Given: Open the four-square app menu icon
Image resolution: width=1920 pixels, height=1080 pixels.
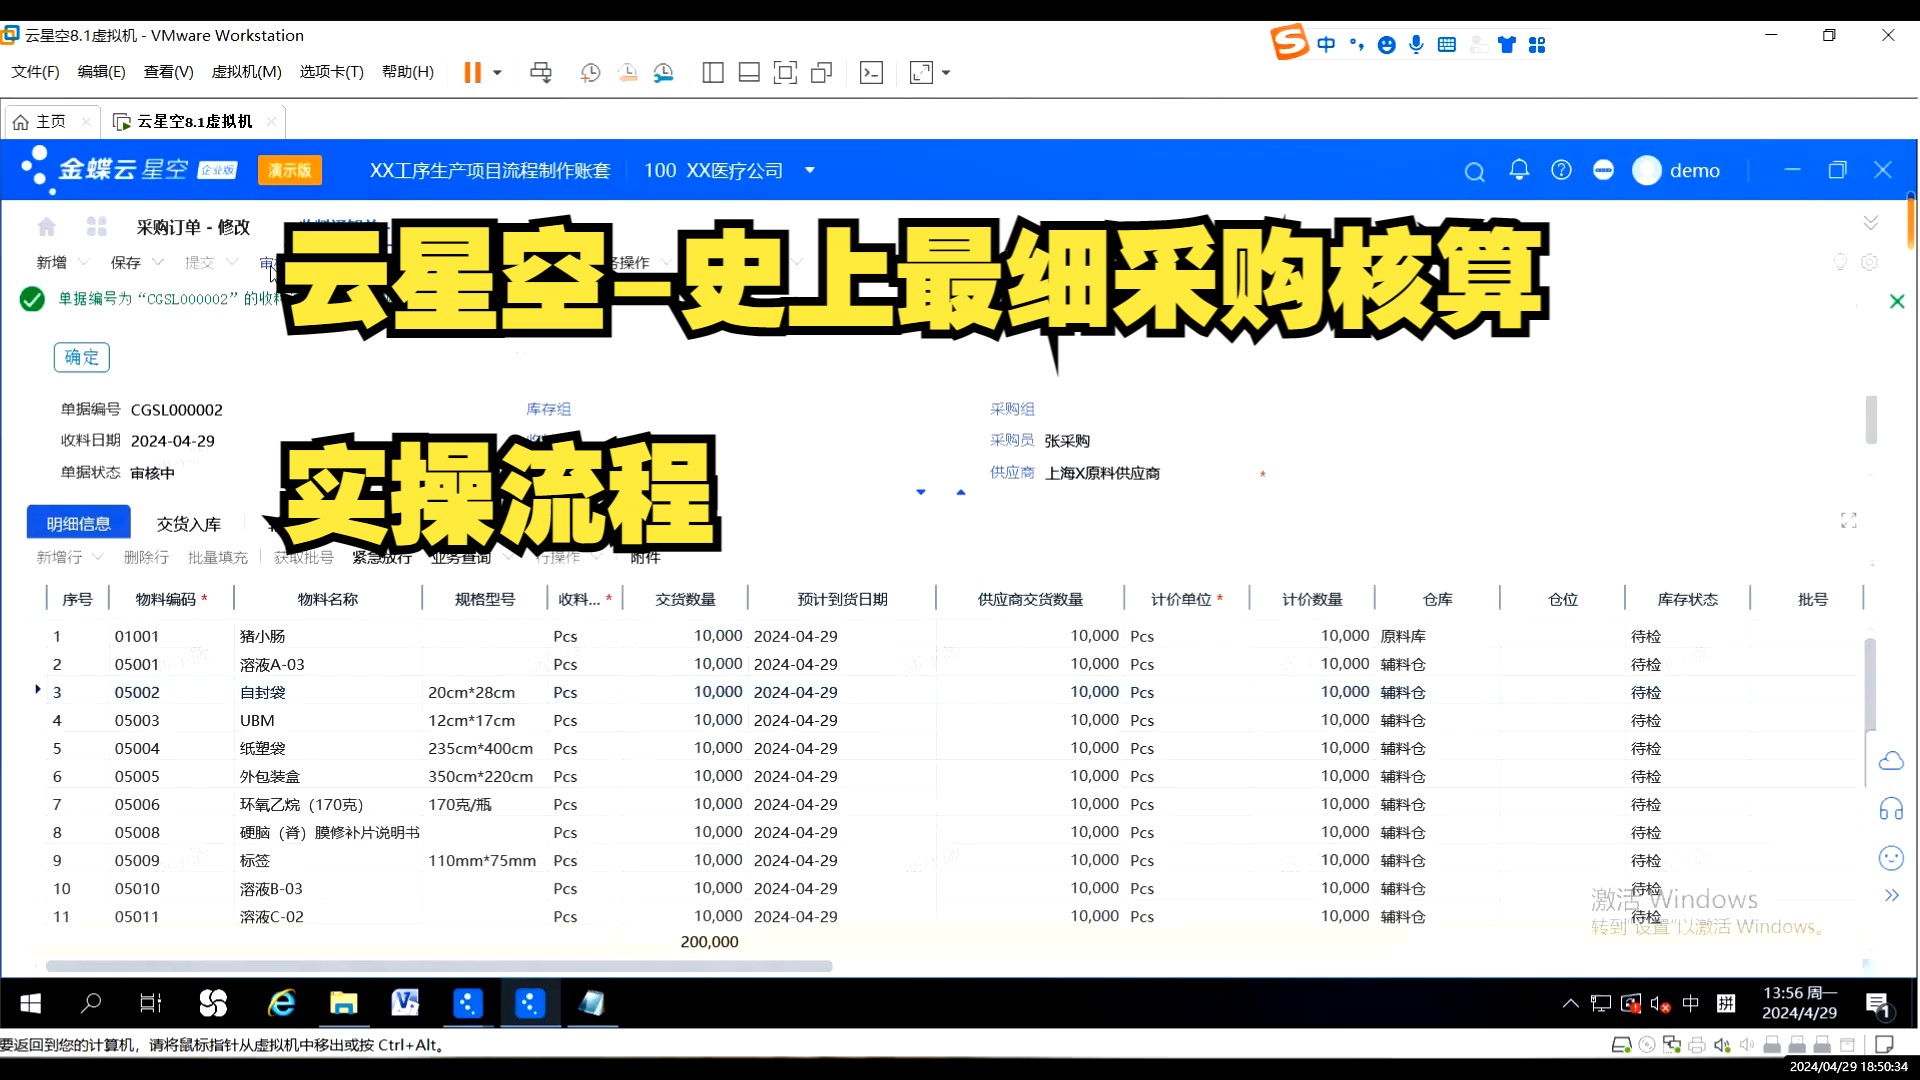Looking at the screenshot, I should pos(97,226).
